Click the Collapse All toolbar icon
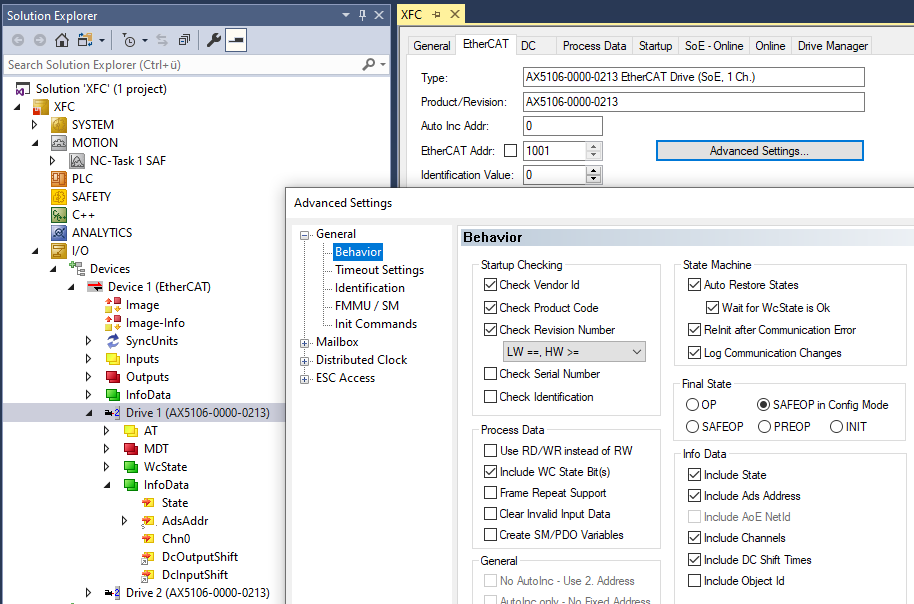The width and height of the screenshot is (914, 604). point(184,40)
